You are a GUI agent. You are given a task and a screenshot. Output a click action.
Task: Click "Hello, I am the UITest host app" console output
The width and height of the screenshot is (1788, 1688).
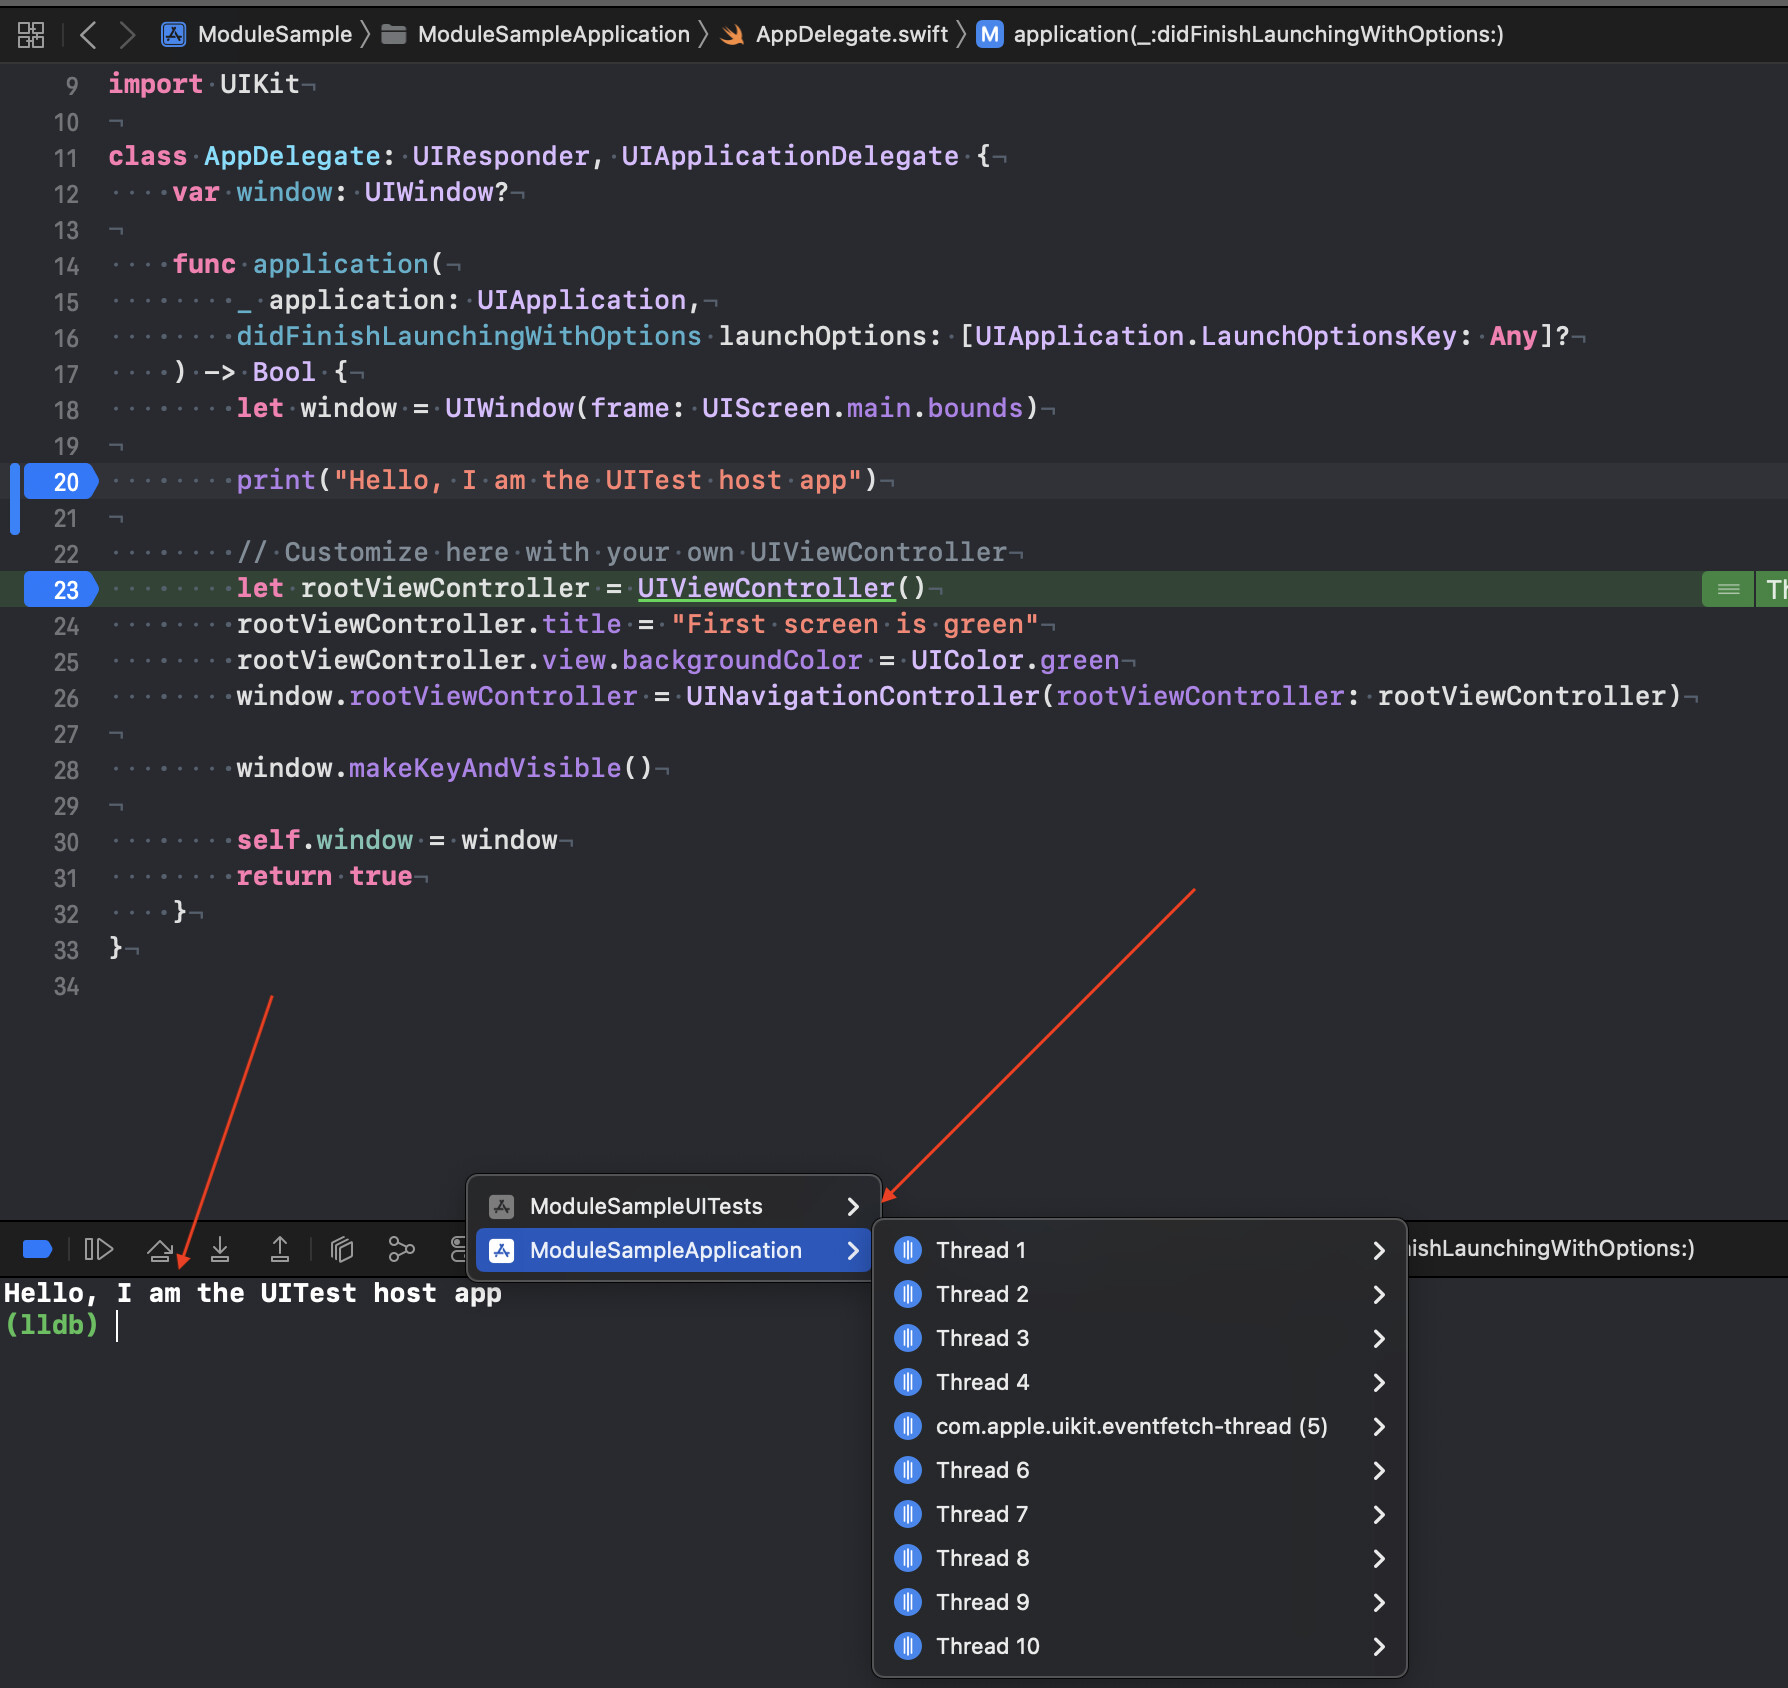point(253,1293)
